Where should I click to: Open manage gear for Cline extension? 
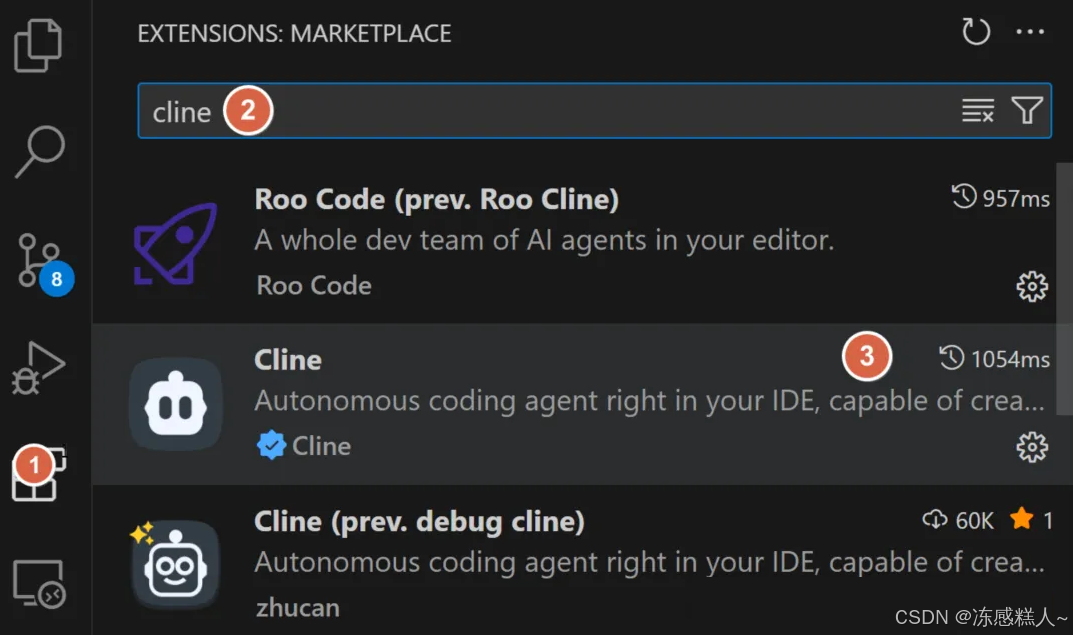1032,448
